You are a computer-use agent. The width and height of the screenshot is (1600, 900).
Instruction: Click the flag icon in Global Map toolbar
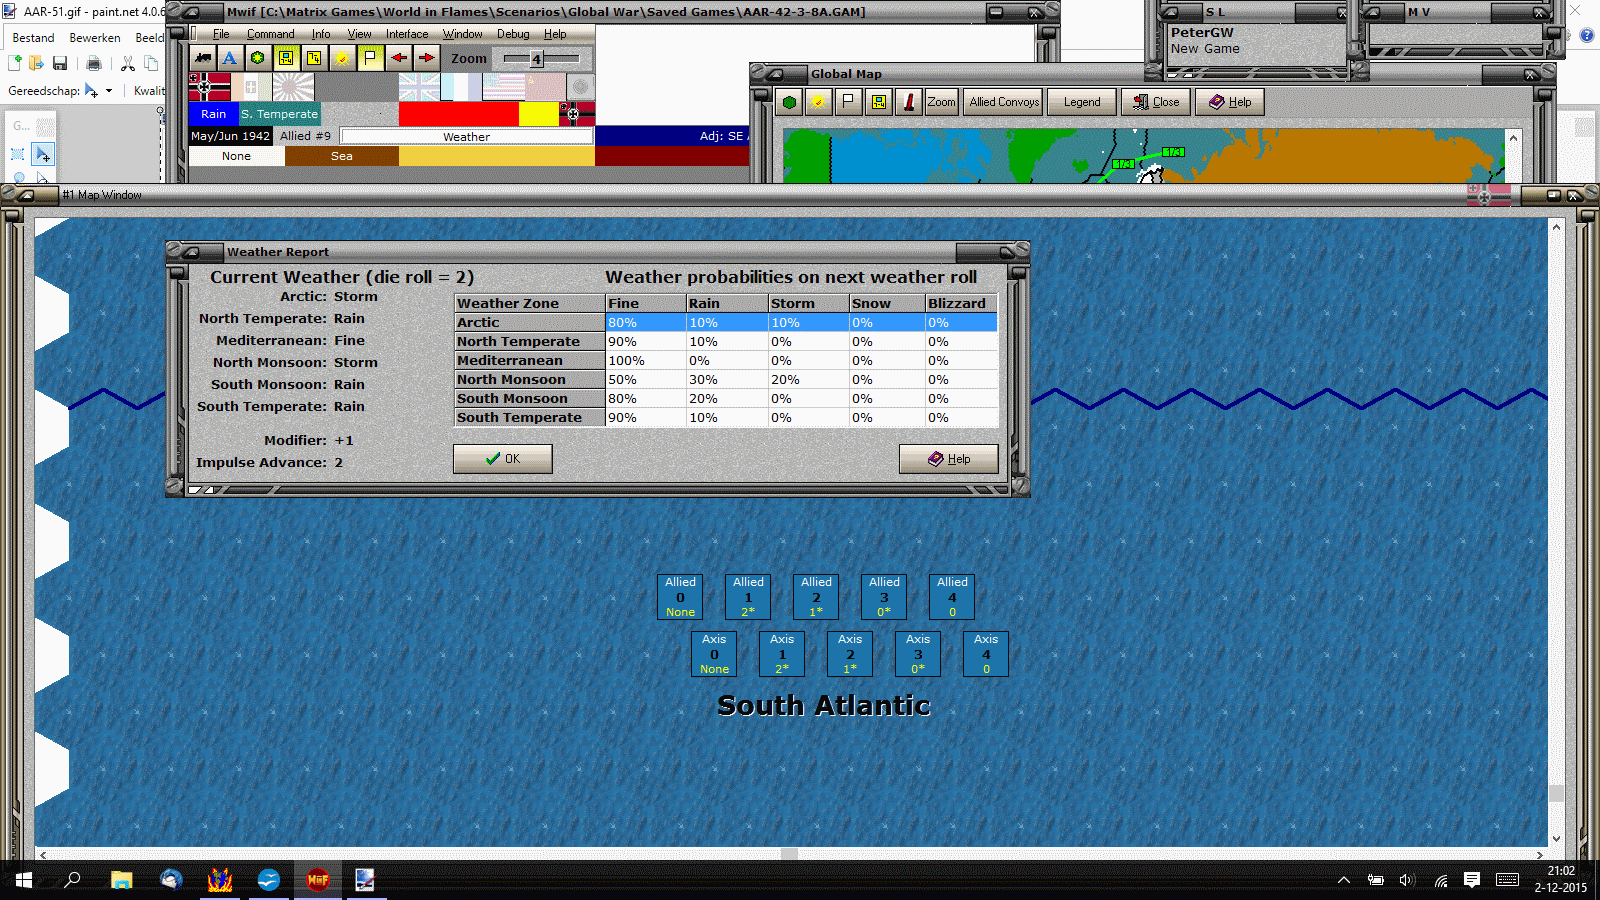coord(849,102)
